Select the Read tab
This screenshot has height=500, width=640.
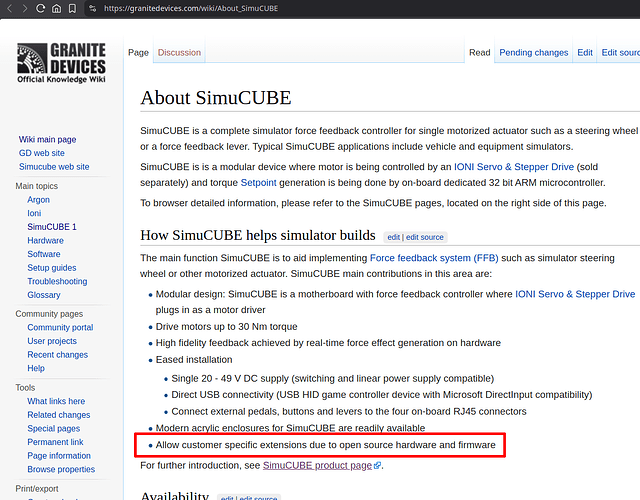coord(480,53)
